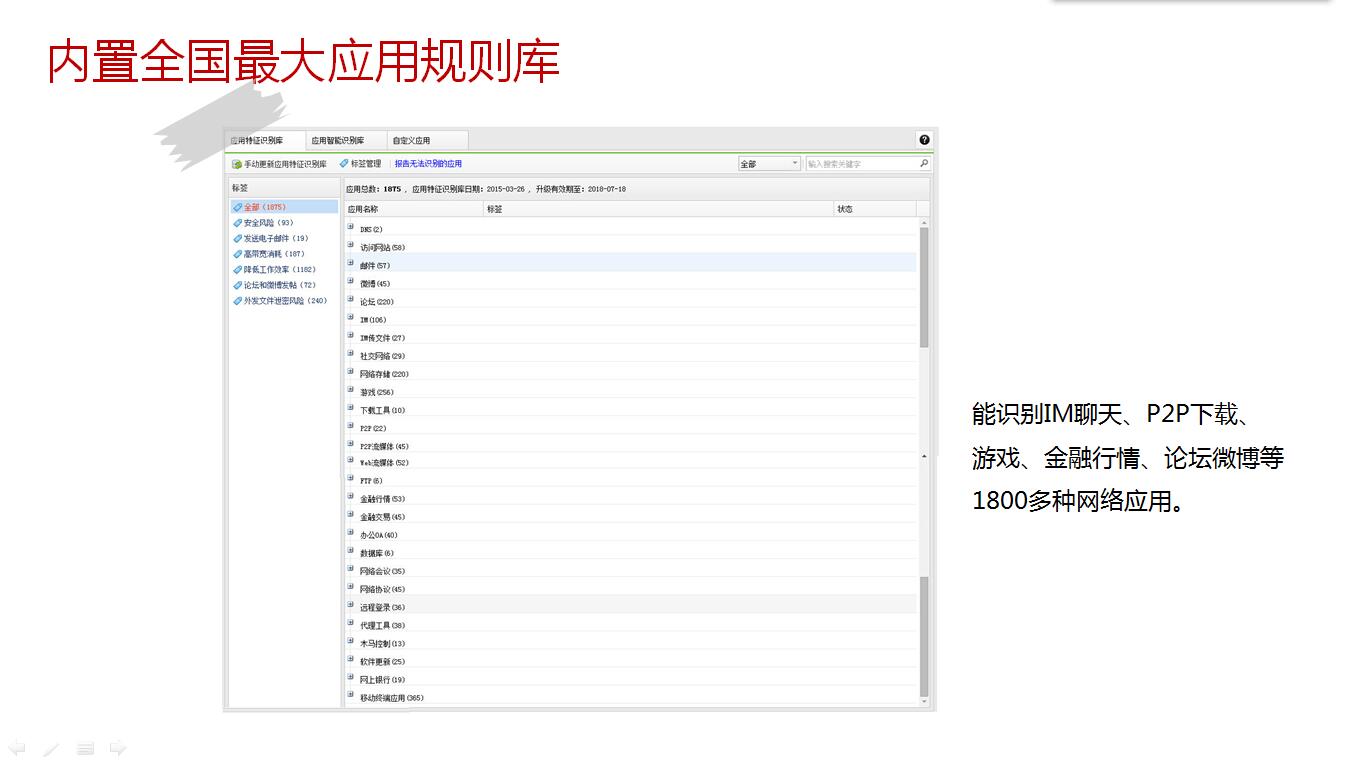Expand the 游戏 (256) category
This screenshot has height=768, width=1366.
tap(351, 391)
